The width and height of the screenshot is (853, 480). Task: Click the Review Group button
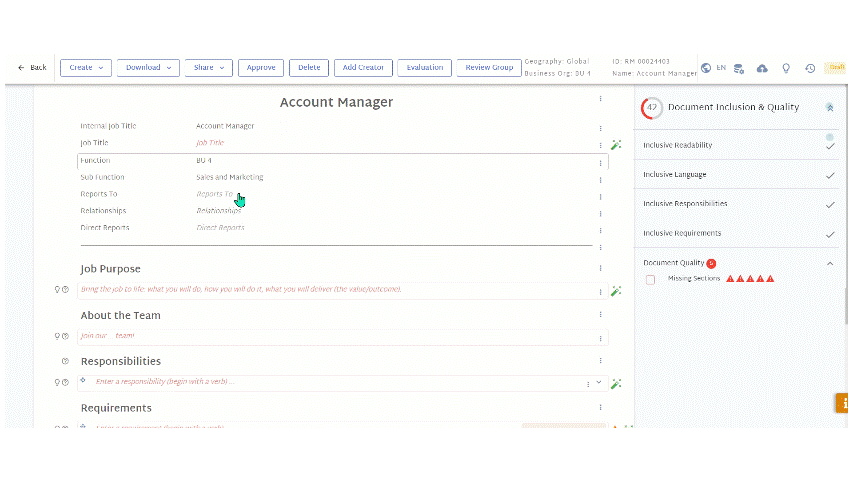point(489,67)
